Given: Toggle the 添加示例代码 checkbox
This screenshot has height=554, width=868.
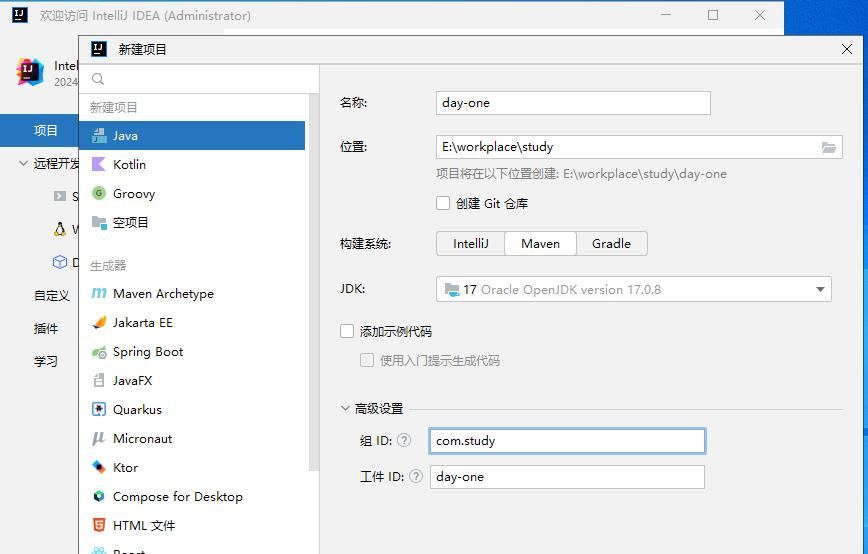Looking at the screenshot, I should [347, 331].
